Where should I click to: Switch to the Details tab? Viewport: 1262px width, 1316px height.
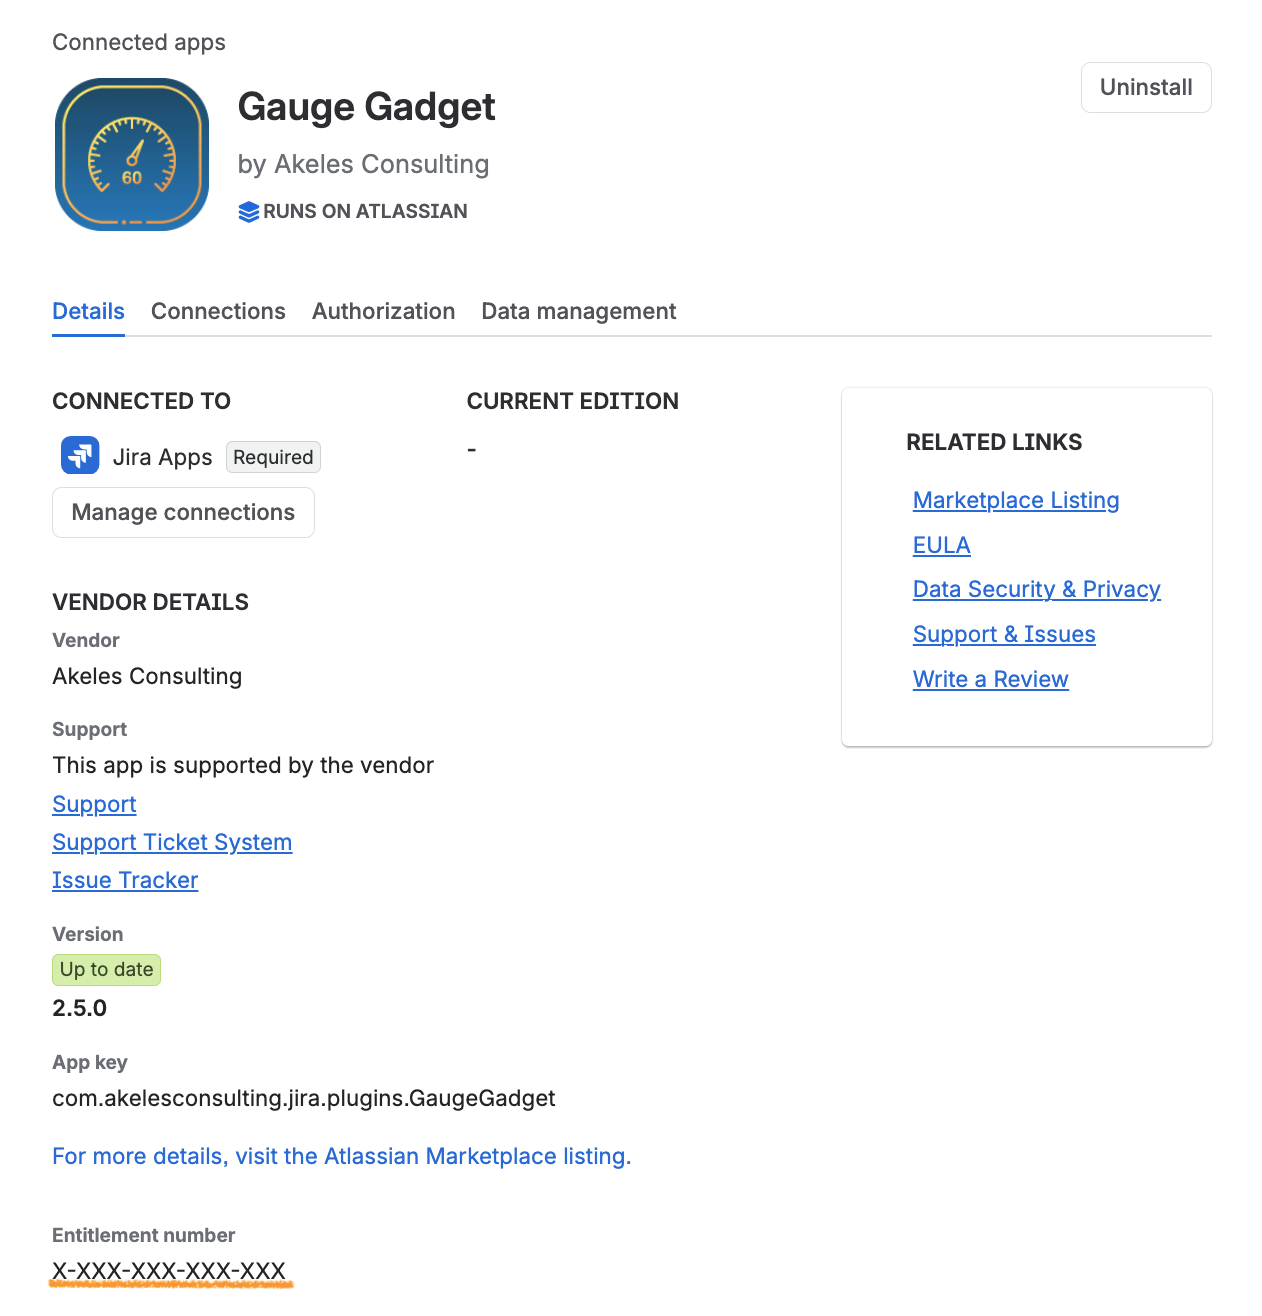click(x=88, y=312)
